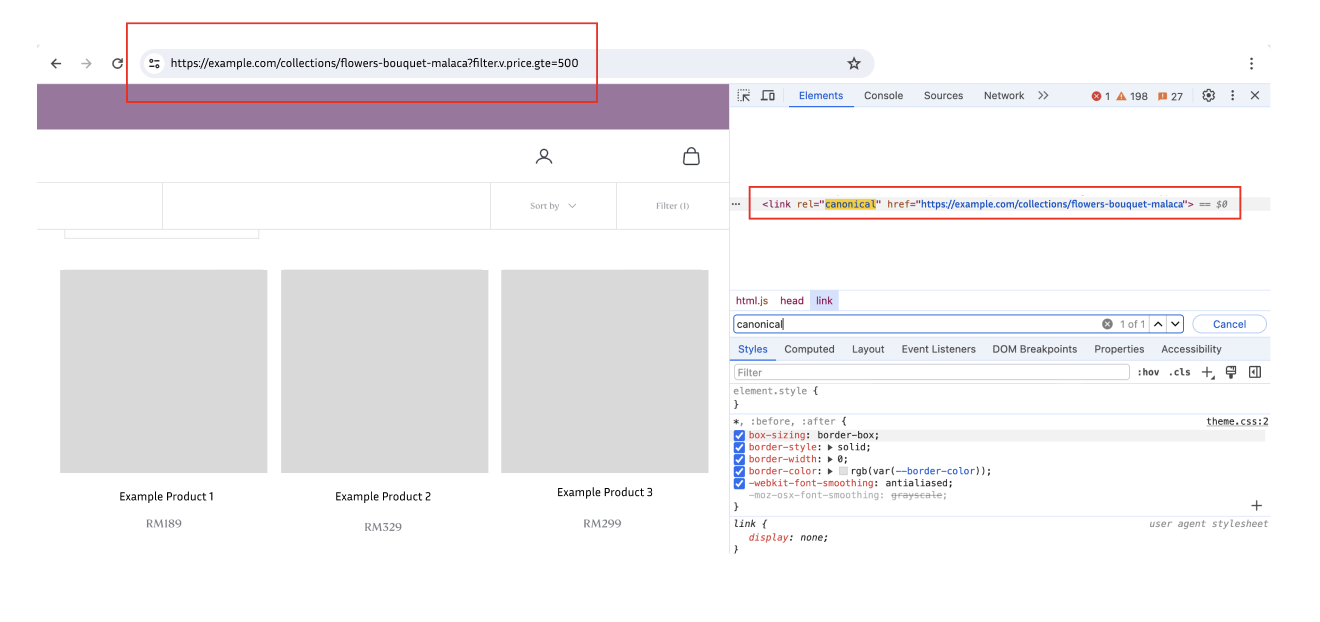The height and width of the screenshot is (622, 1320).
Task: Toggle the computed styles sidebar icon
Action: click(1255, 372)
